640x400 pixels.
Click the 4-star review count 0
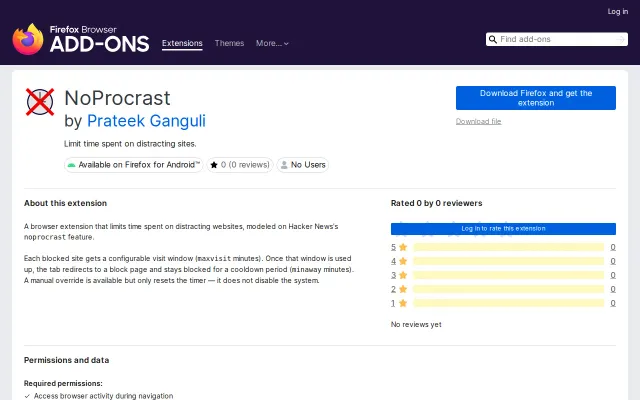[613, 261]
